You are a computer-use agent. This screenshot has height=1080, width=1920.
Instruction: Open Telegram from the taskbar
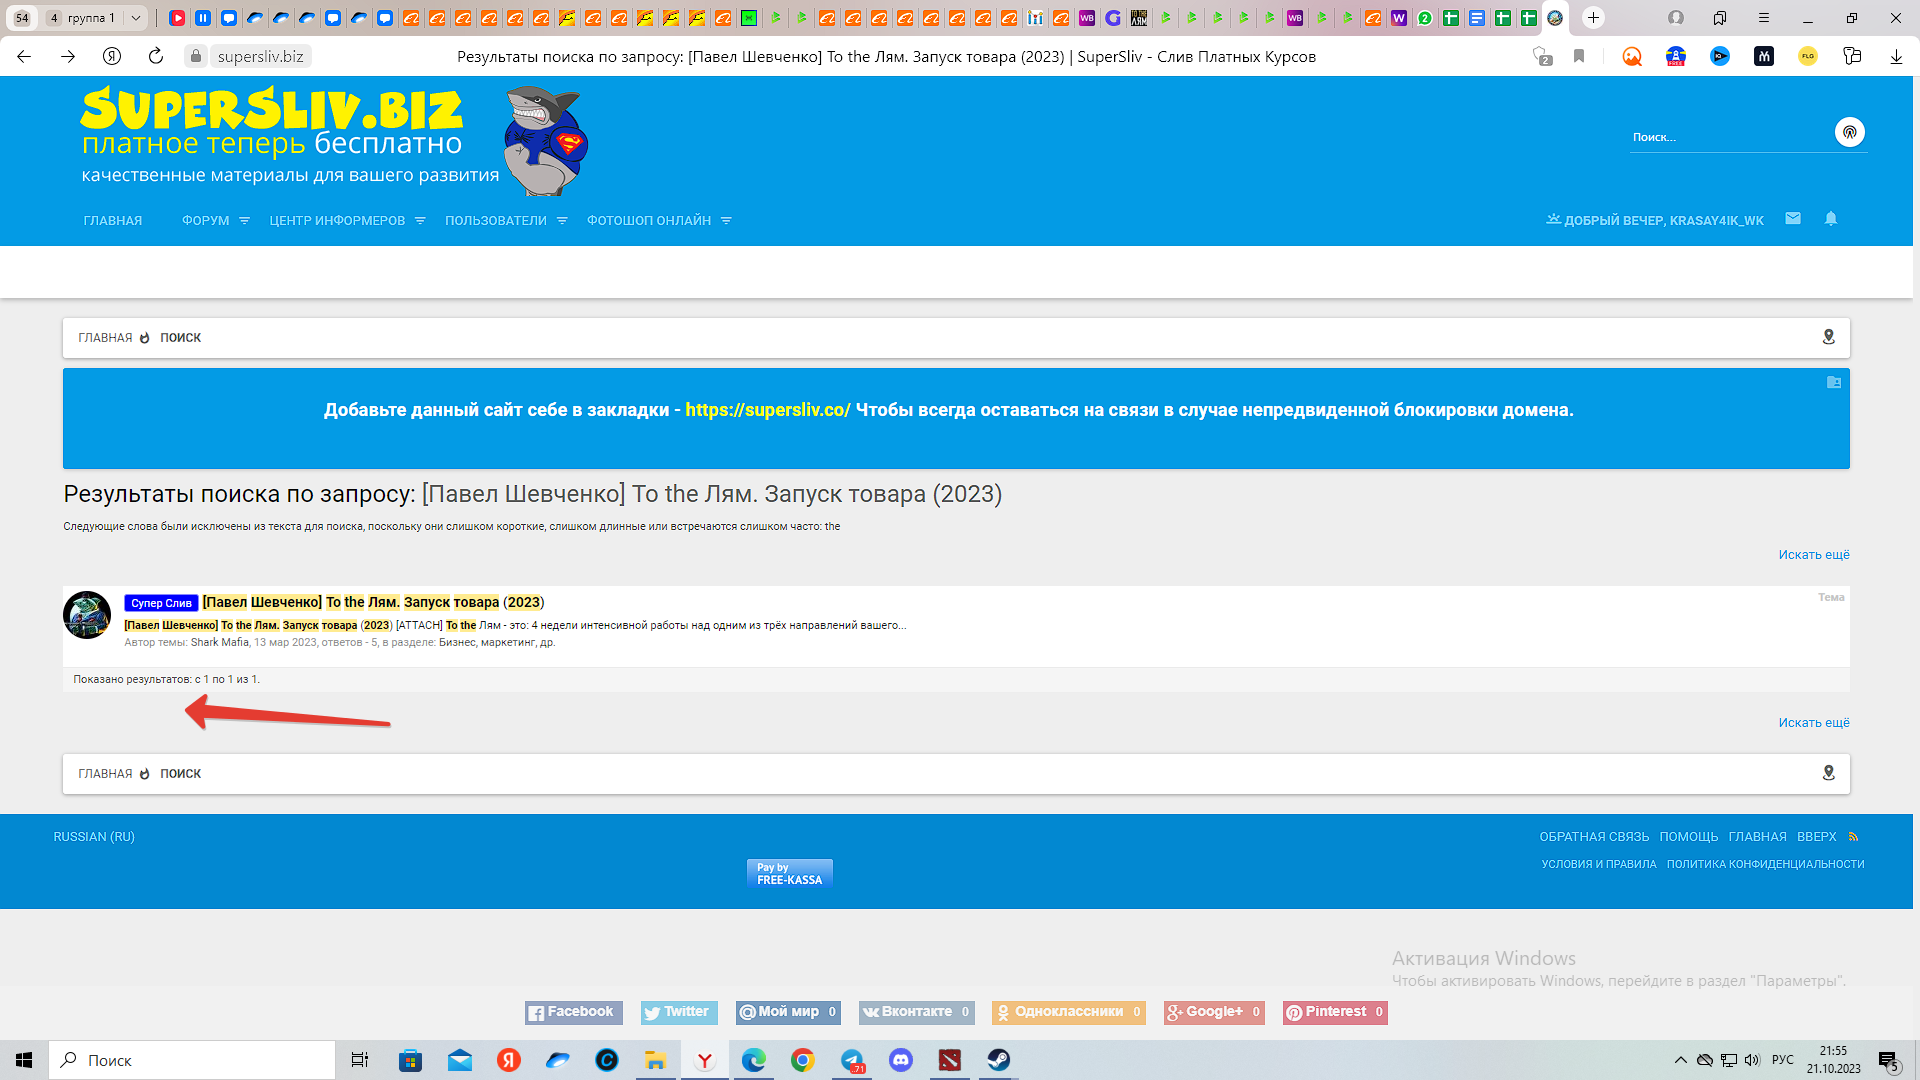[x=852, y=1060]
